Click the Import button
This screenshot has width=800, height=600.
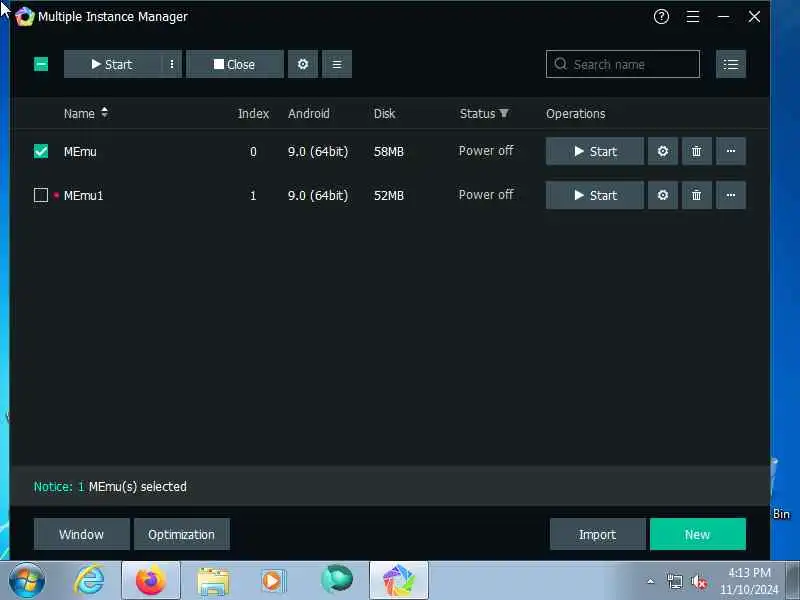597,534
